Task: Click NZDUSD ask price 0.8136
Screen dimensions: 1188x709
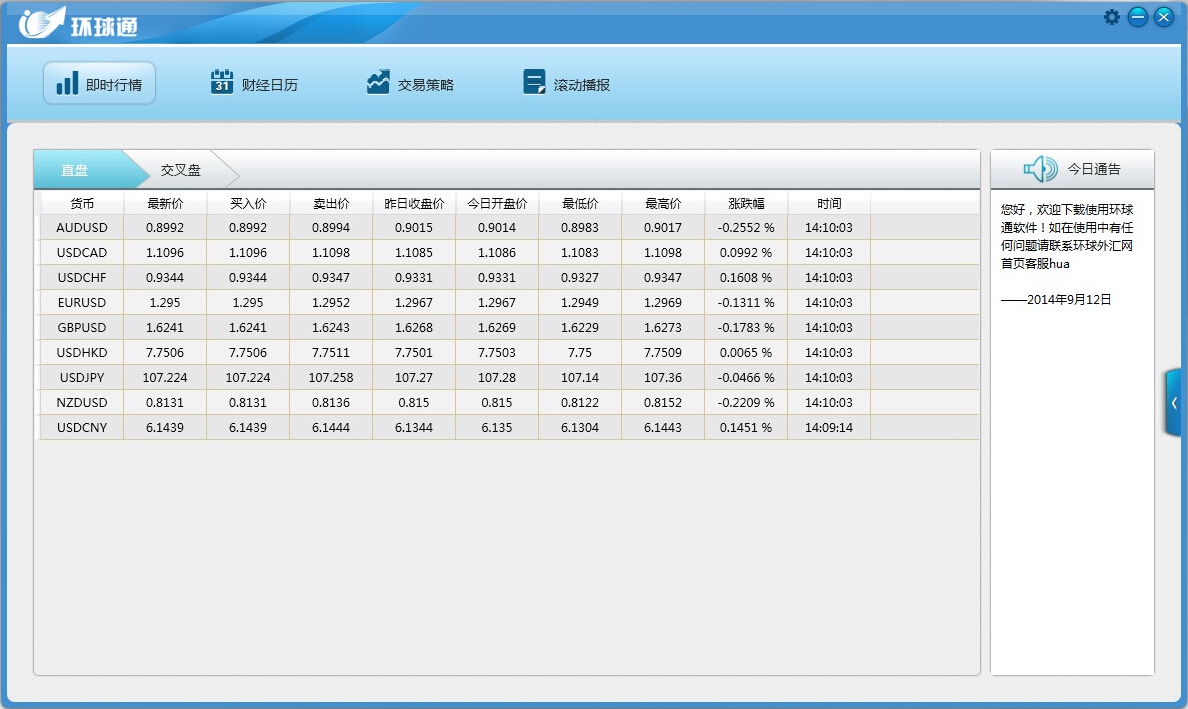Action: 331,402
